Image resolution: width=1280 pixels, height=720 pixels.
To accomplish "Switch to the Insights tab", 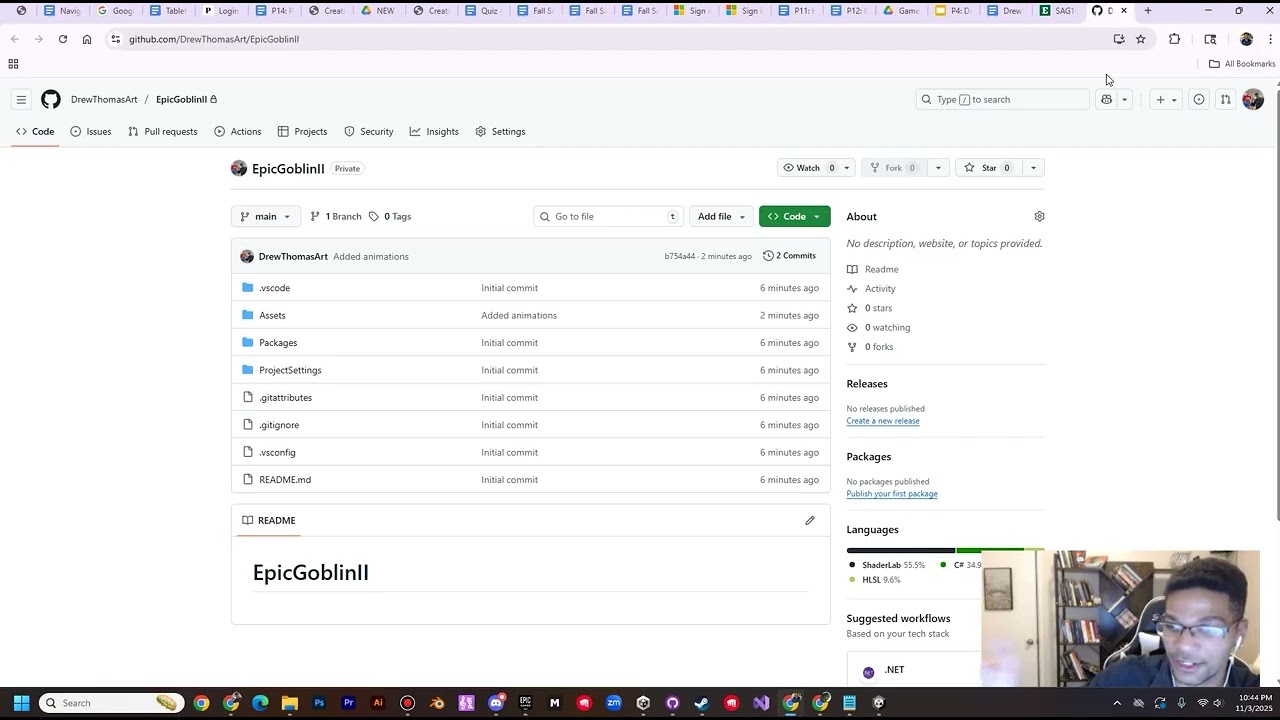I will coord(434,131).
